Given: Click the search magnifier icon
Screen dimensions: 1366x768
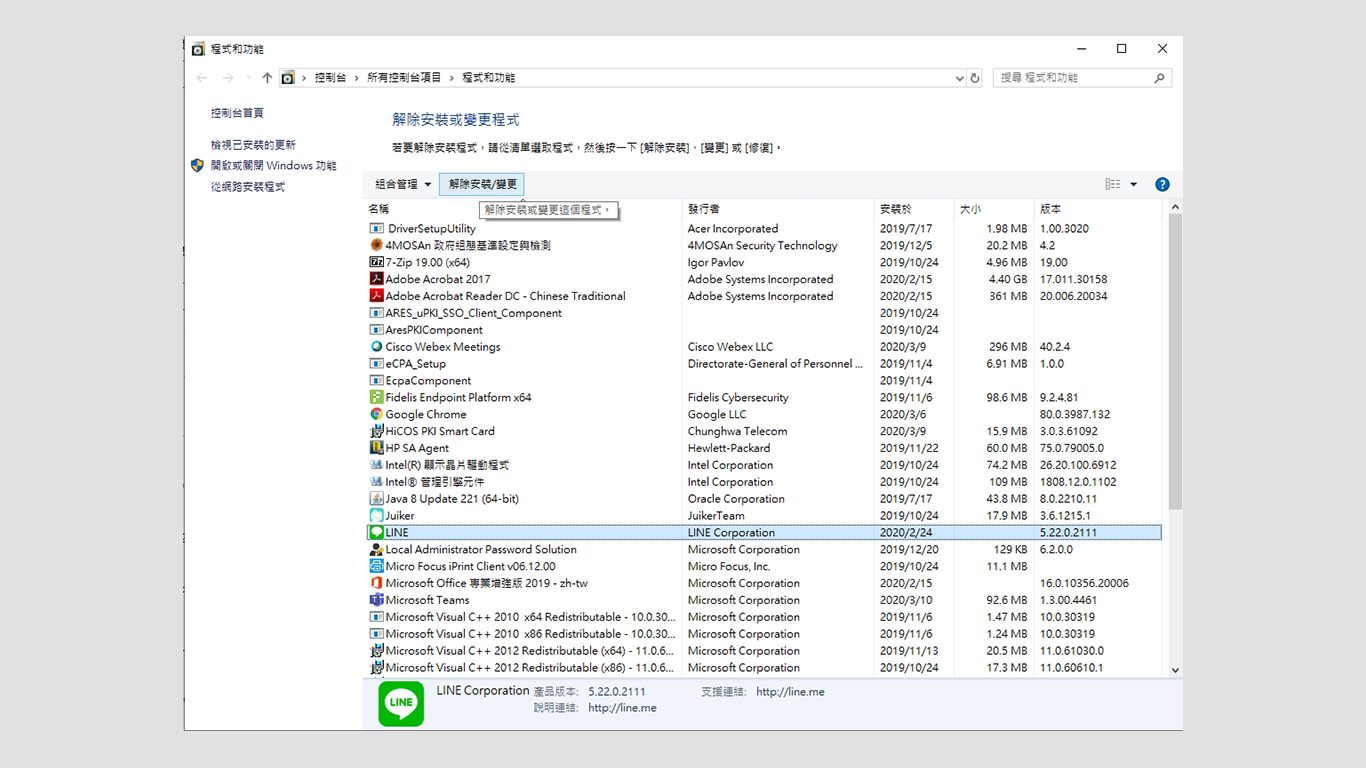Looking at the screenshot, I should pyautogui.click(x=1159, y=78).
